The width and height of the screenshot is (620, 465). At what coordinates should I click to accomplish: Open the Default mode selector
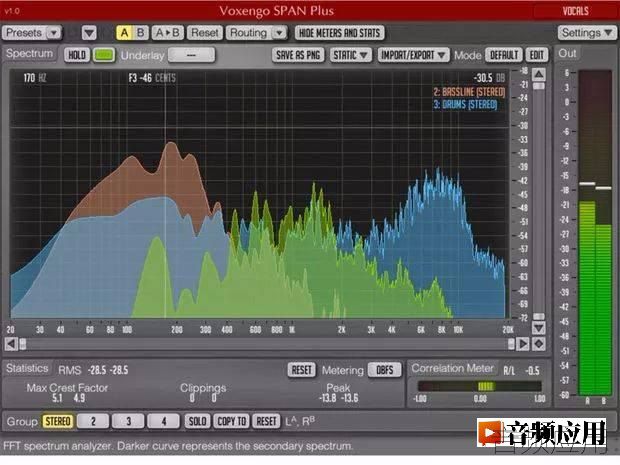tap(503, 55)
